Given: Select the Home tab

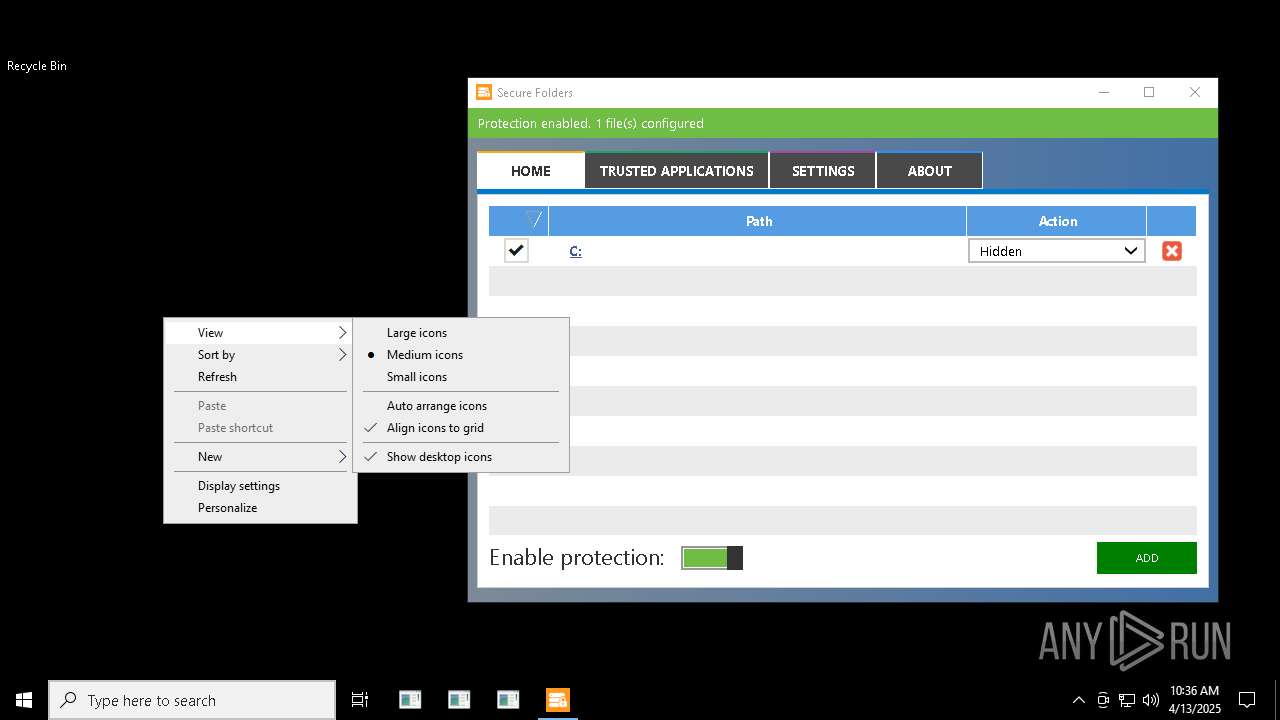Looking at the screenshot, I should [x=531, y=171].
